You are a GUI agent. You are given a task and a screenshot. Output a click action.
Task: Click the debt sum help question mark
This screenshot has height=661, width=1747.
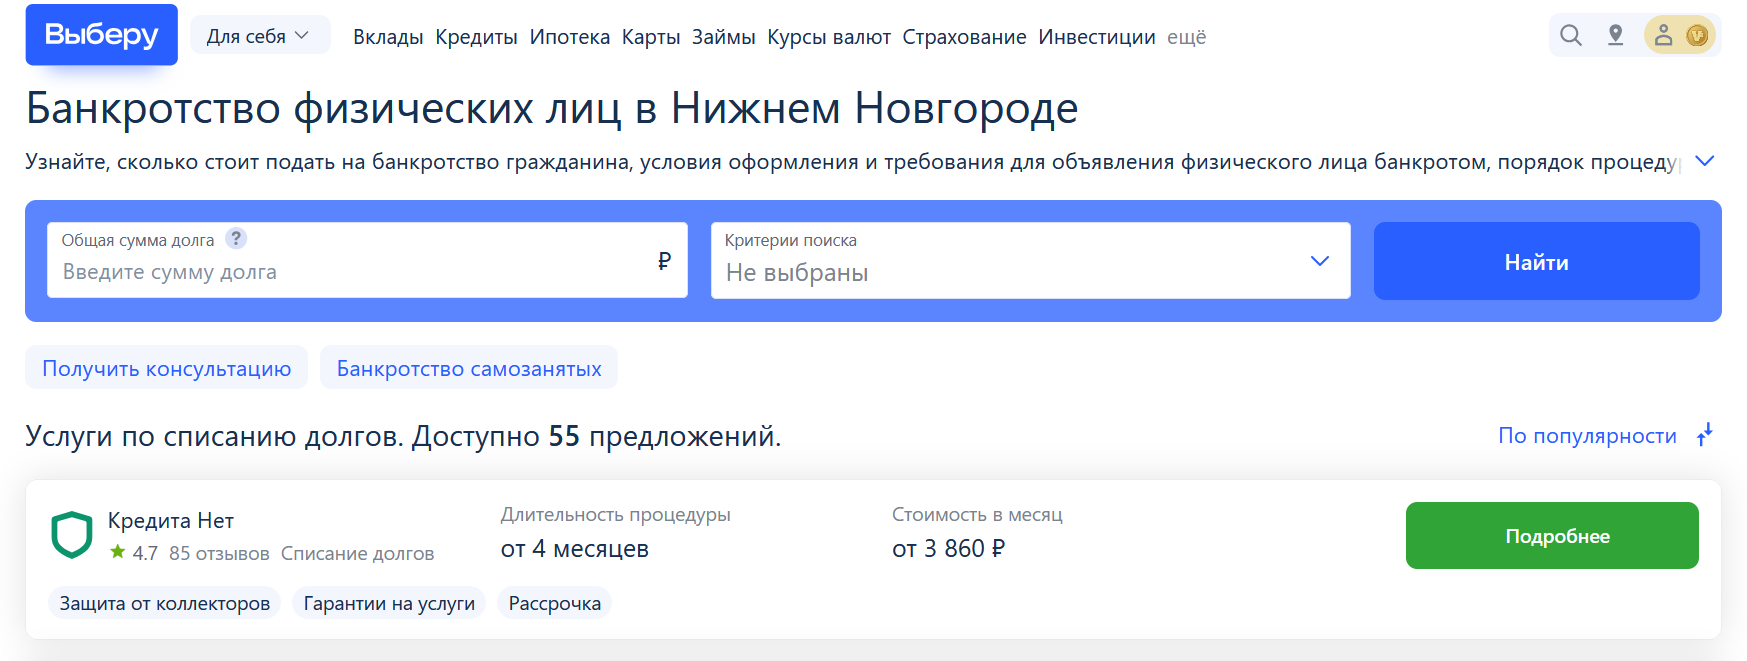[x=236, y=238]
